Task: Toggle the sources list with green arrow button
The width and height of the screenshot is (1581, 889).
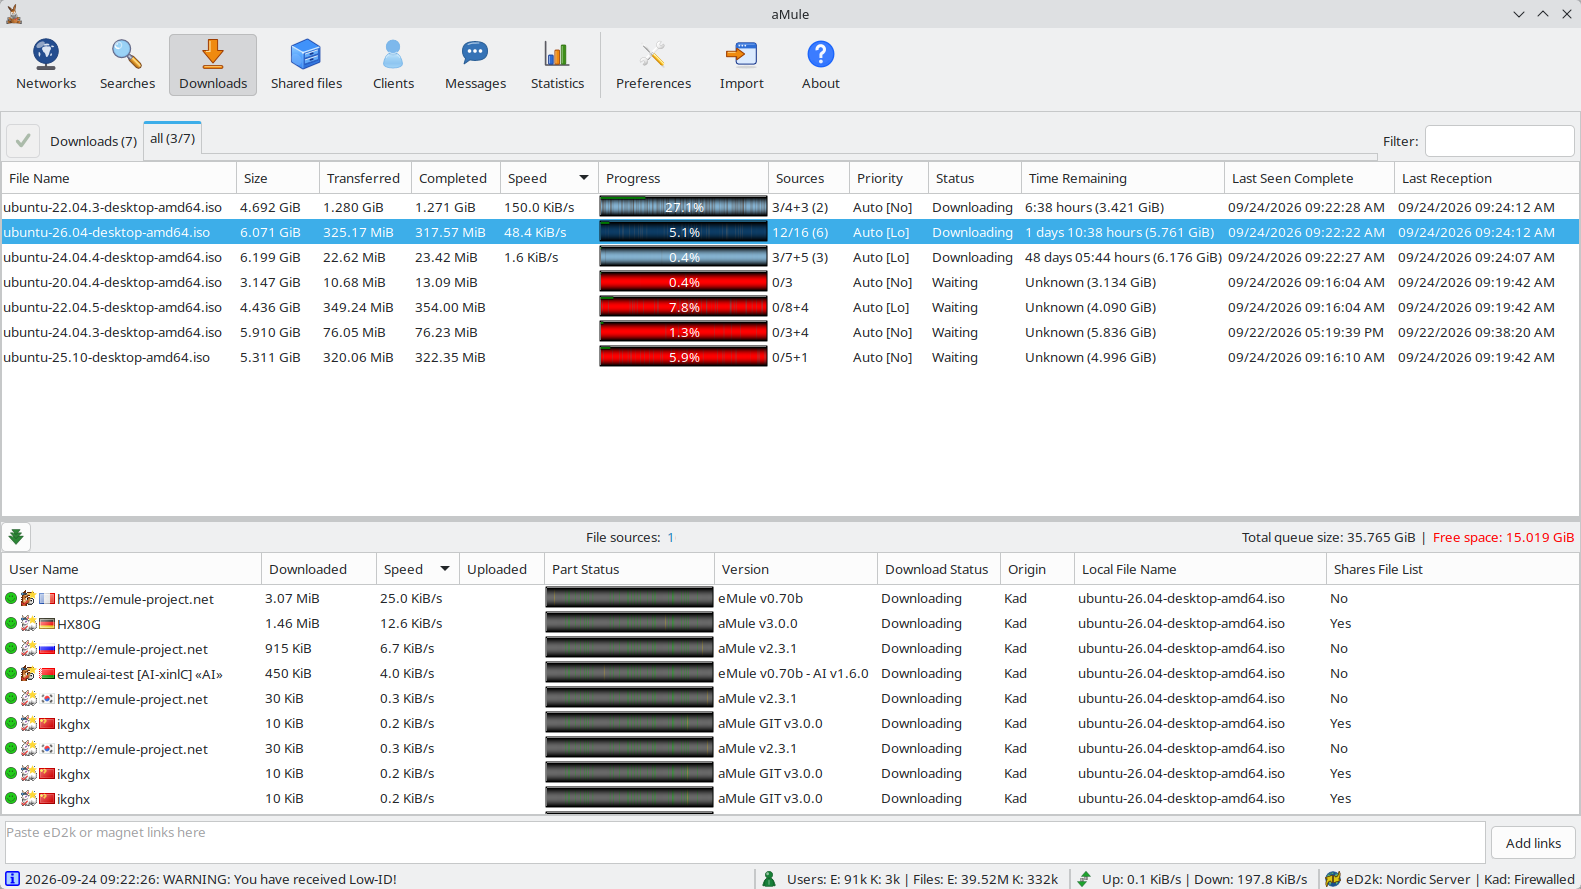Action: pos(16,537)
